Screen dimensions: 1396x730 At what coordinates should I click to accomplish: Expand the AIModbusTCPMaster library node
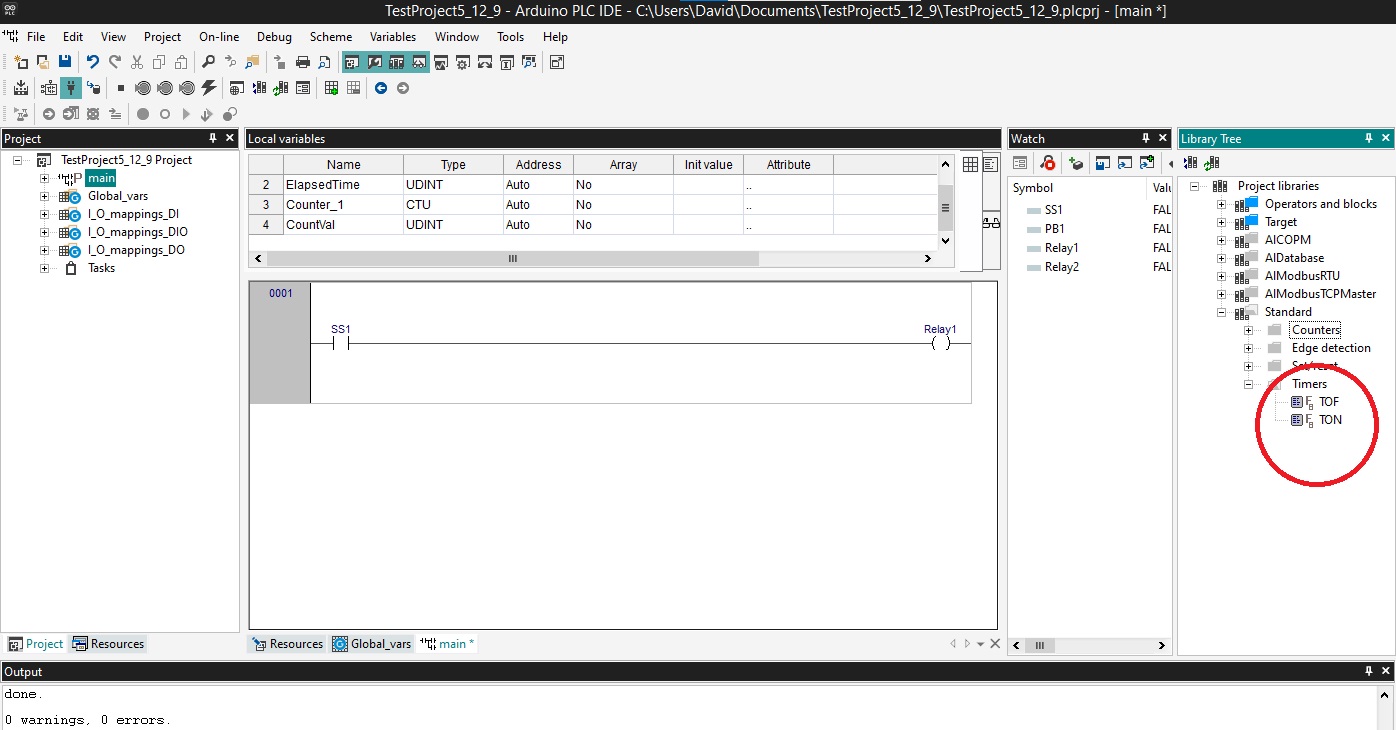point(1221,294)
